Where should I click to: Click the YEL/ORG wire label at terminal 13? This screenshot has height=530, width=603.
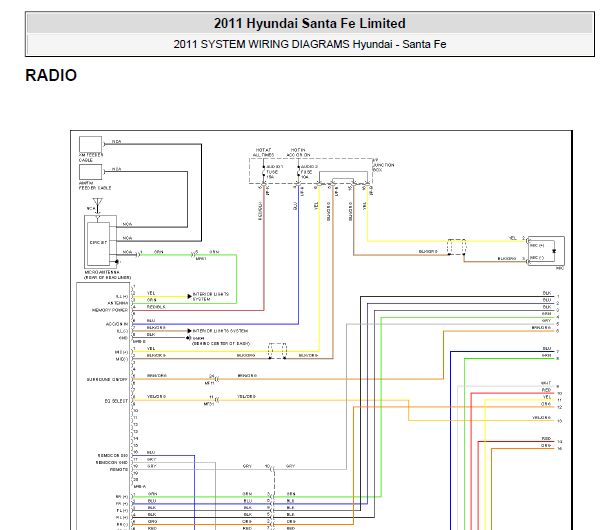pyautogui.click(x=541, y=418)
